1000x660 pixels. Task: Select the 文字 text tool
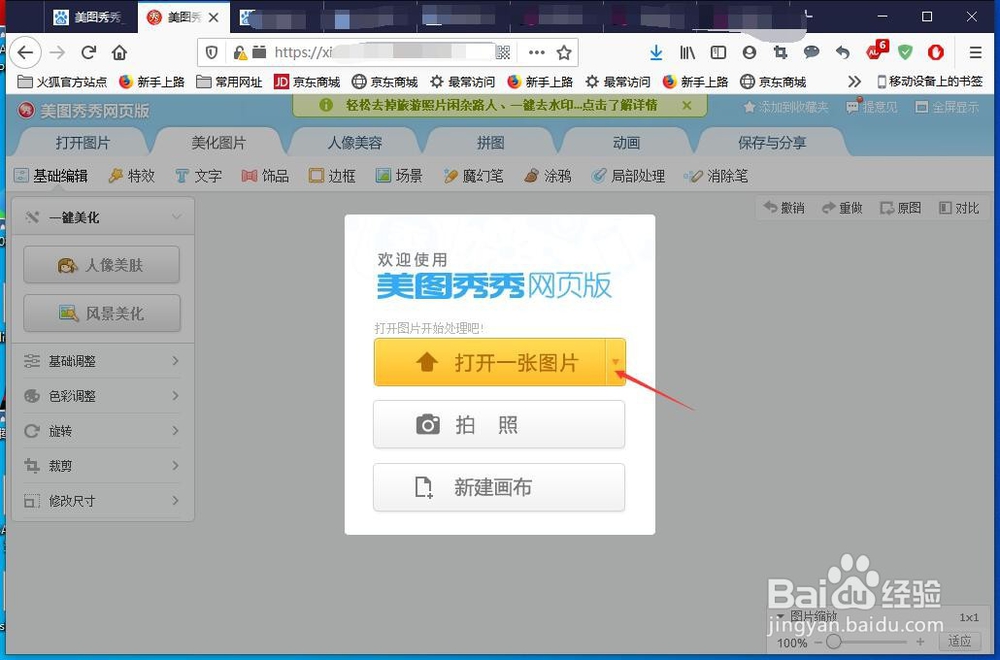pyautogui.click(x=198, y=176)
